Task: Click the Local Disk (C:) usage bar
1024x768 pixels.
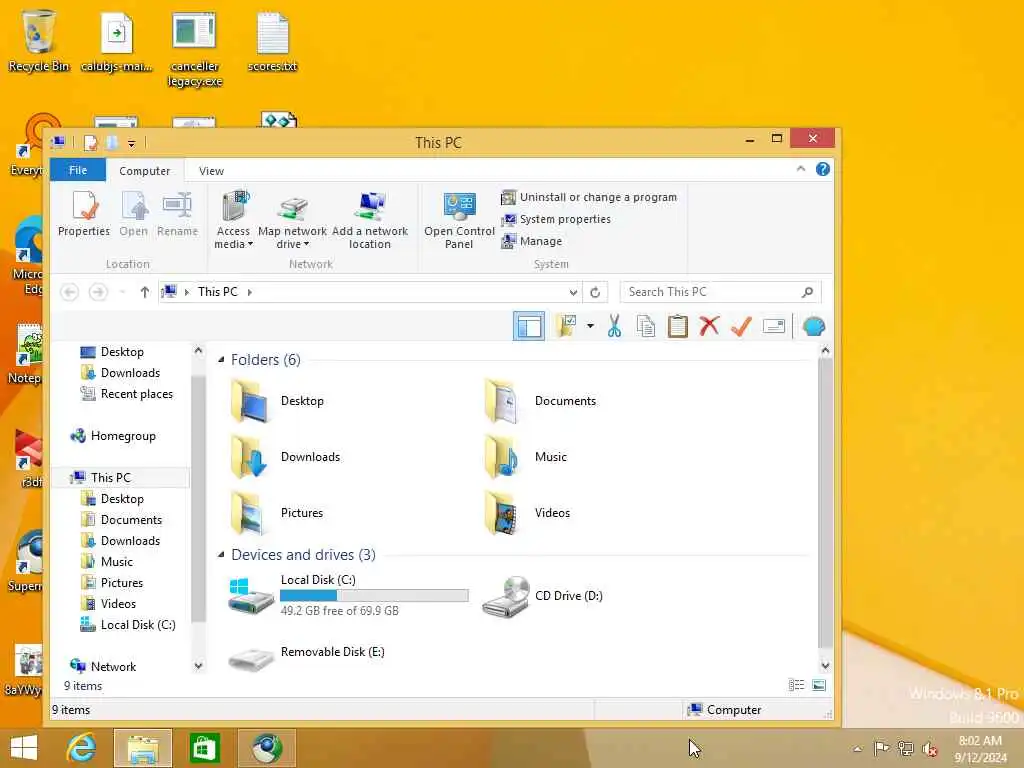Action: (x=374, y=596)
